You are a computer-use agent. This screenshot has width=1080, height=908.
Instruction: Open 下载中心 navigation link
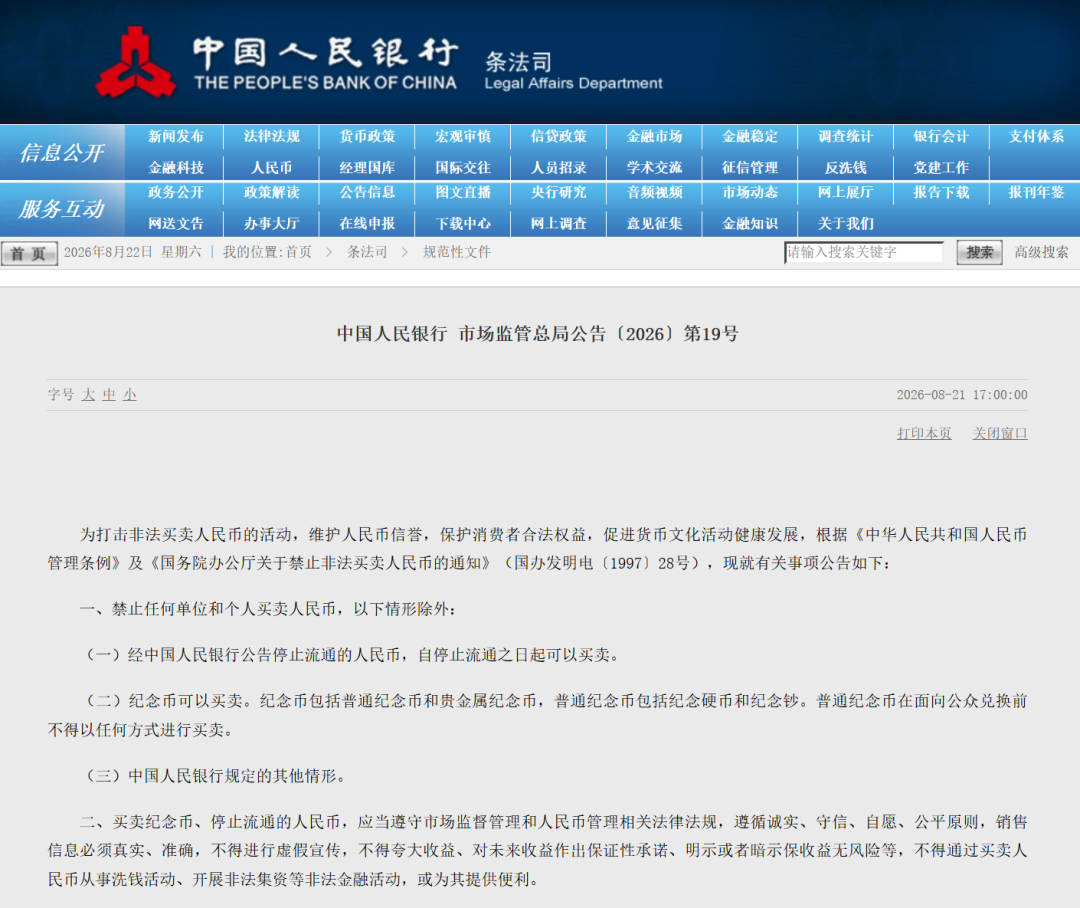(x=463, y=223)
